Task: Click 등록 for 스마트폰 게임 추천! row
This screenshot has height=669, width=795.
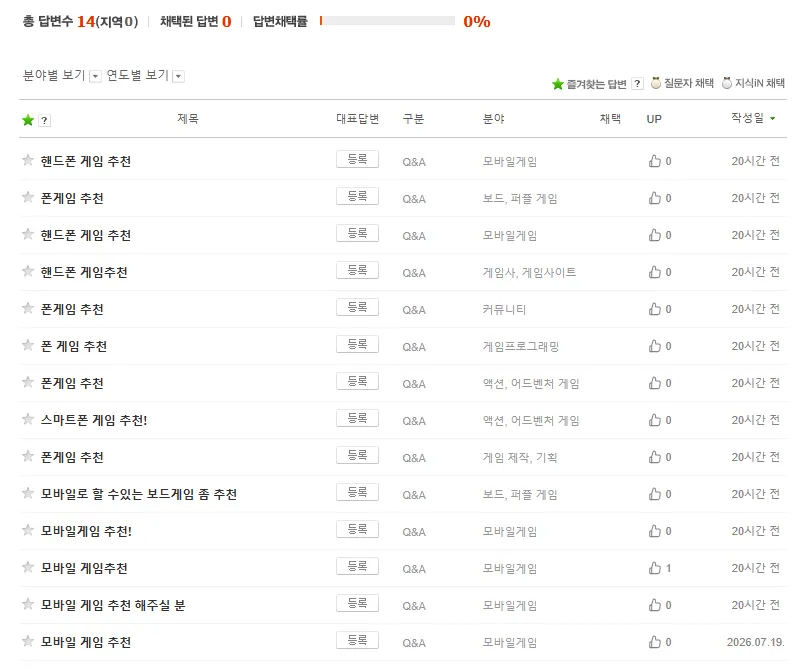Action: tap(357, 418)
